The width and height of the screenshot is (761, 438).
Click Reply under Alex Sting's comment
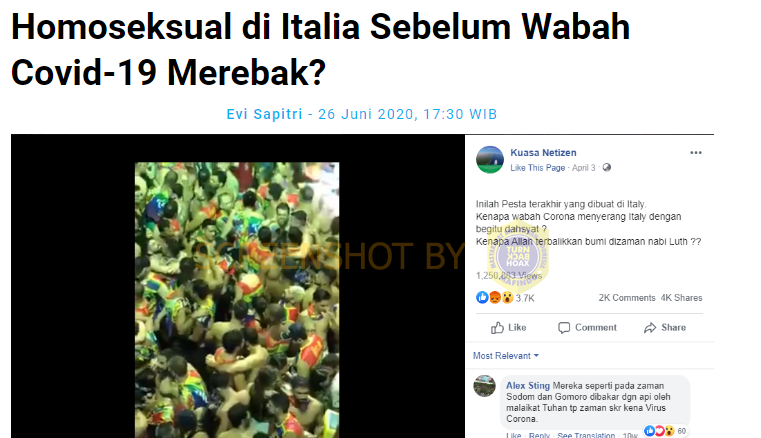[539, 435]
